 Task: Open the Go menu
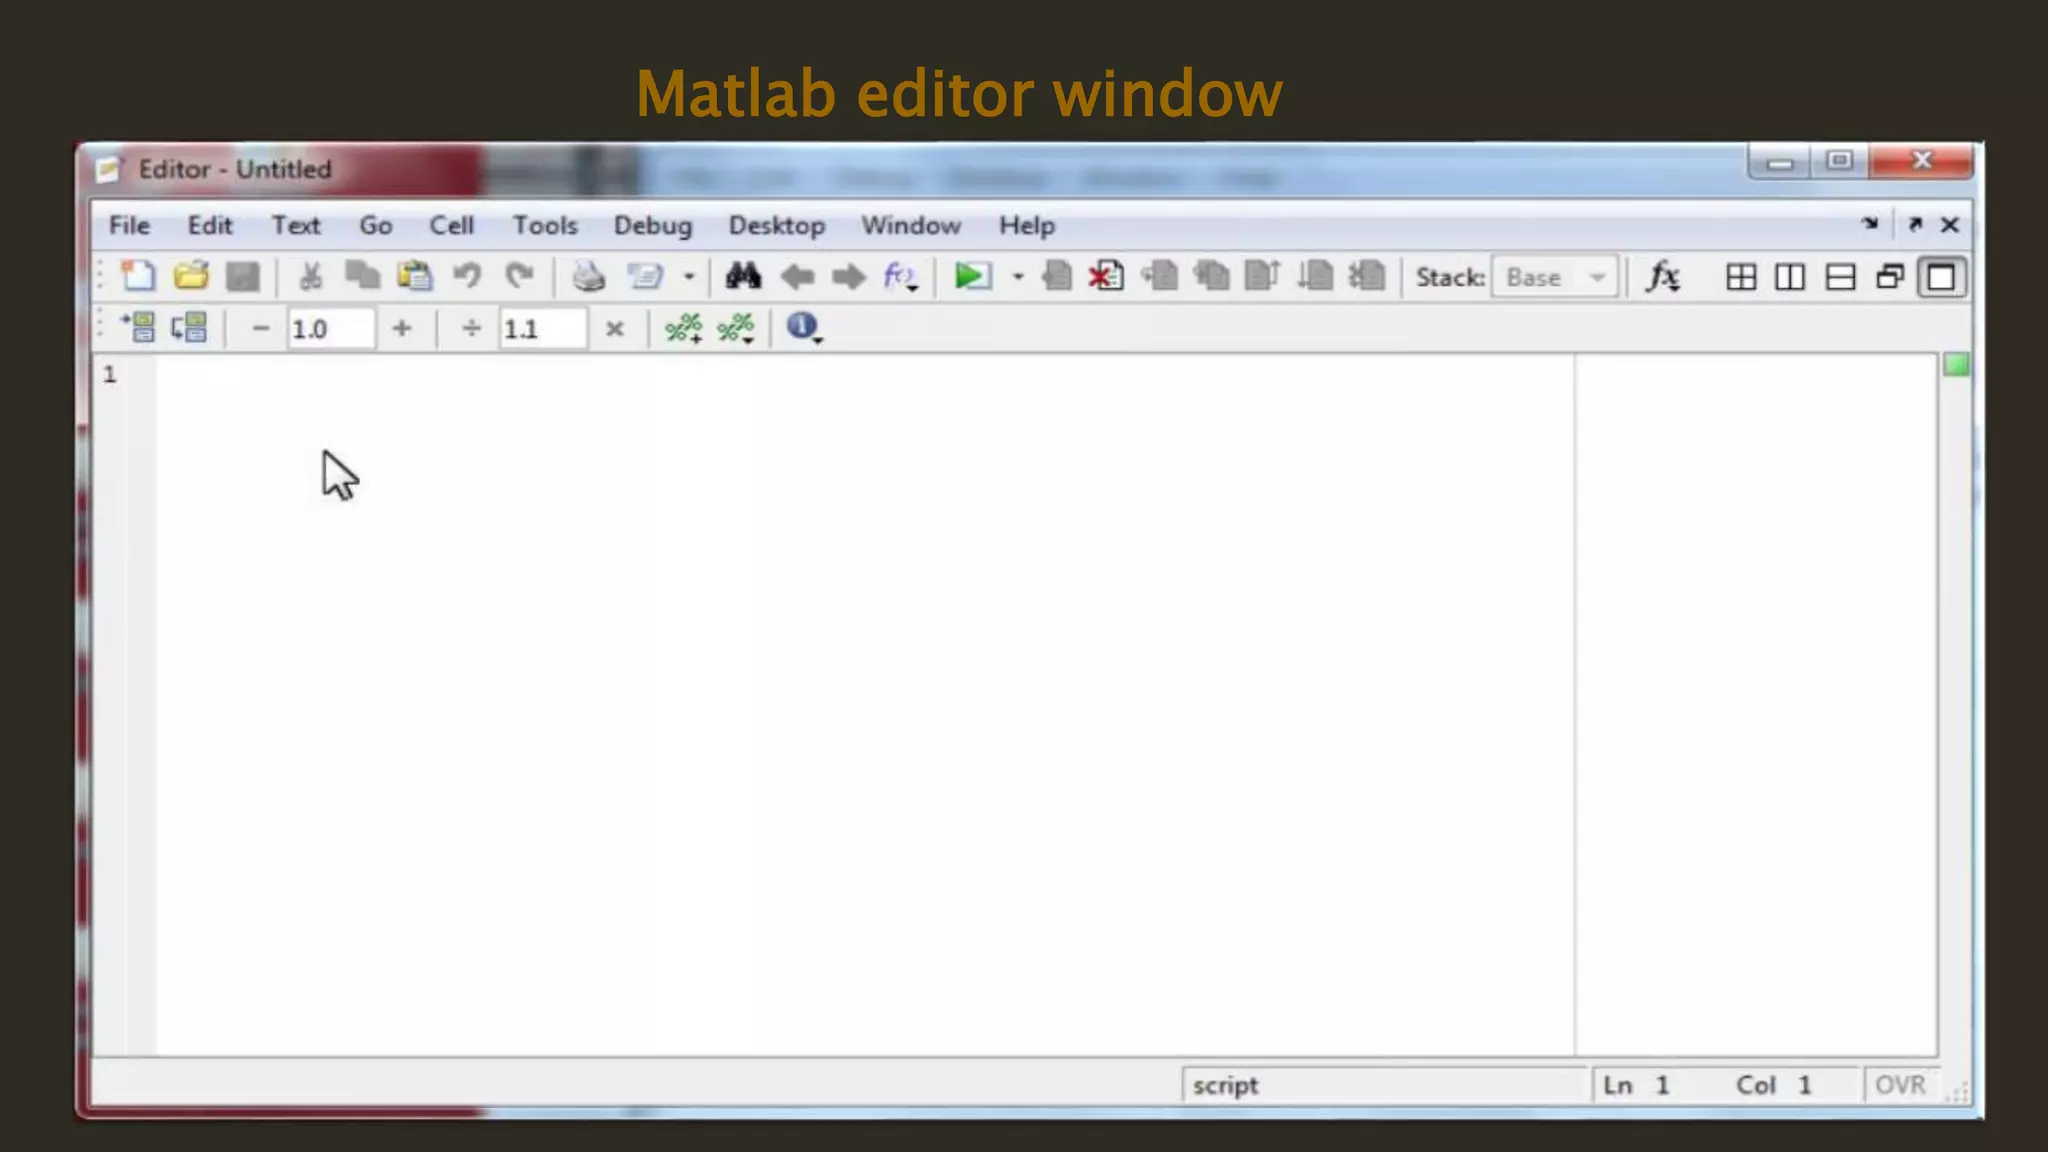coord(376,226)
